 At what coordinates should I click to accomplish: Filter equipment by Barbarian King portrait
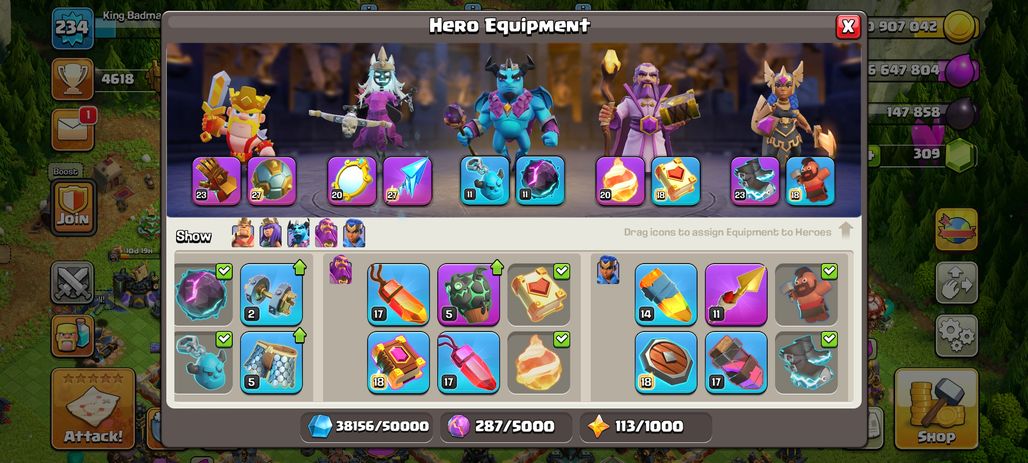[x=243, y=233]
